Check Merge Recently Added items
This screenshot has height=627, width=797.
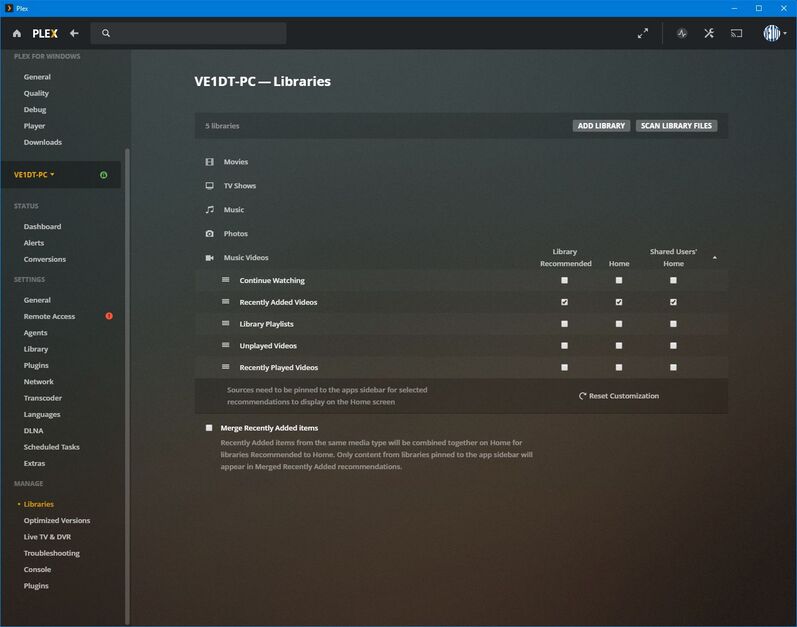209,428
